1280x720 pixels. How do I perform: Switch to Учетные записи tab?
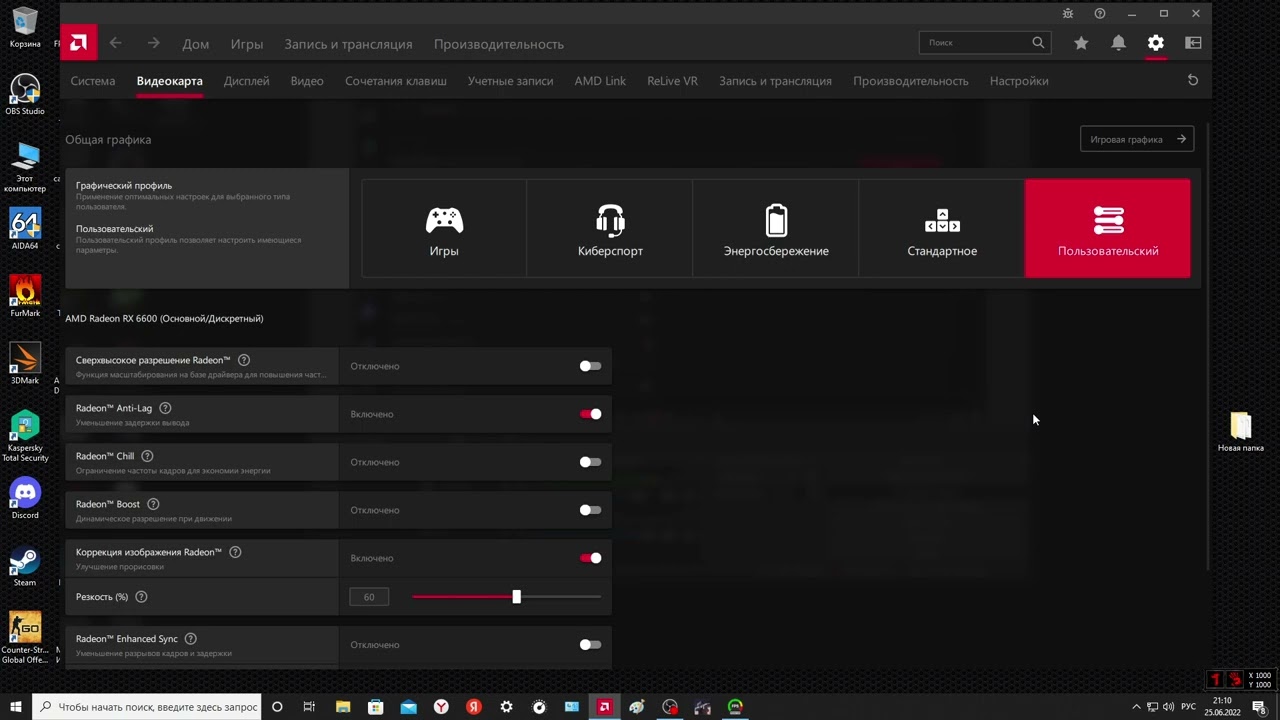(510, 81)
